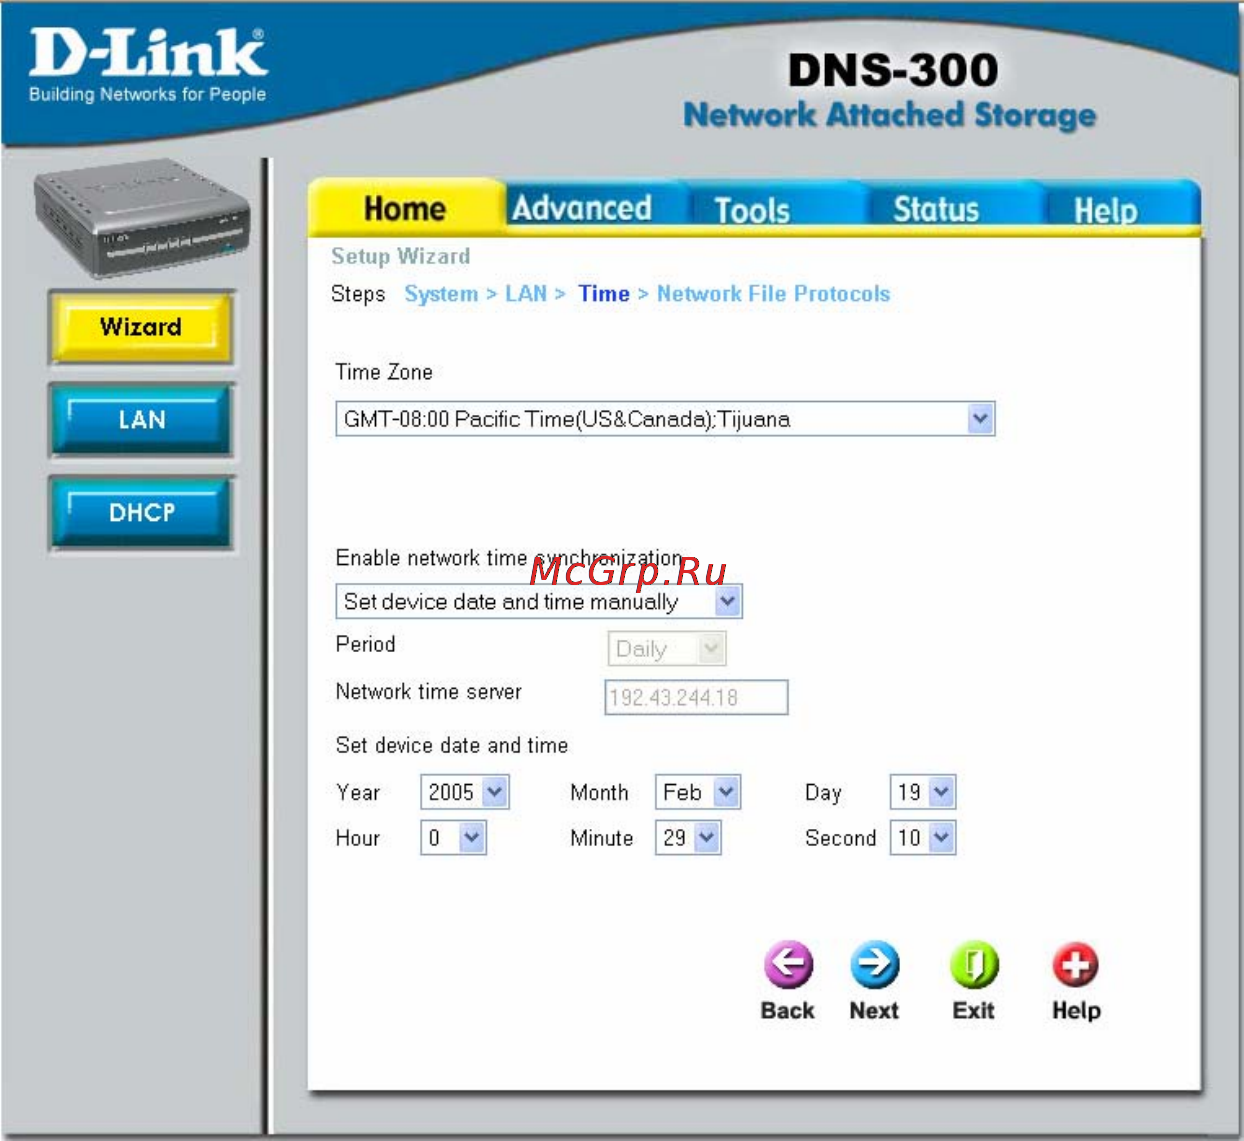Expand the Time Zone dropdown

coord(665,419)
